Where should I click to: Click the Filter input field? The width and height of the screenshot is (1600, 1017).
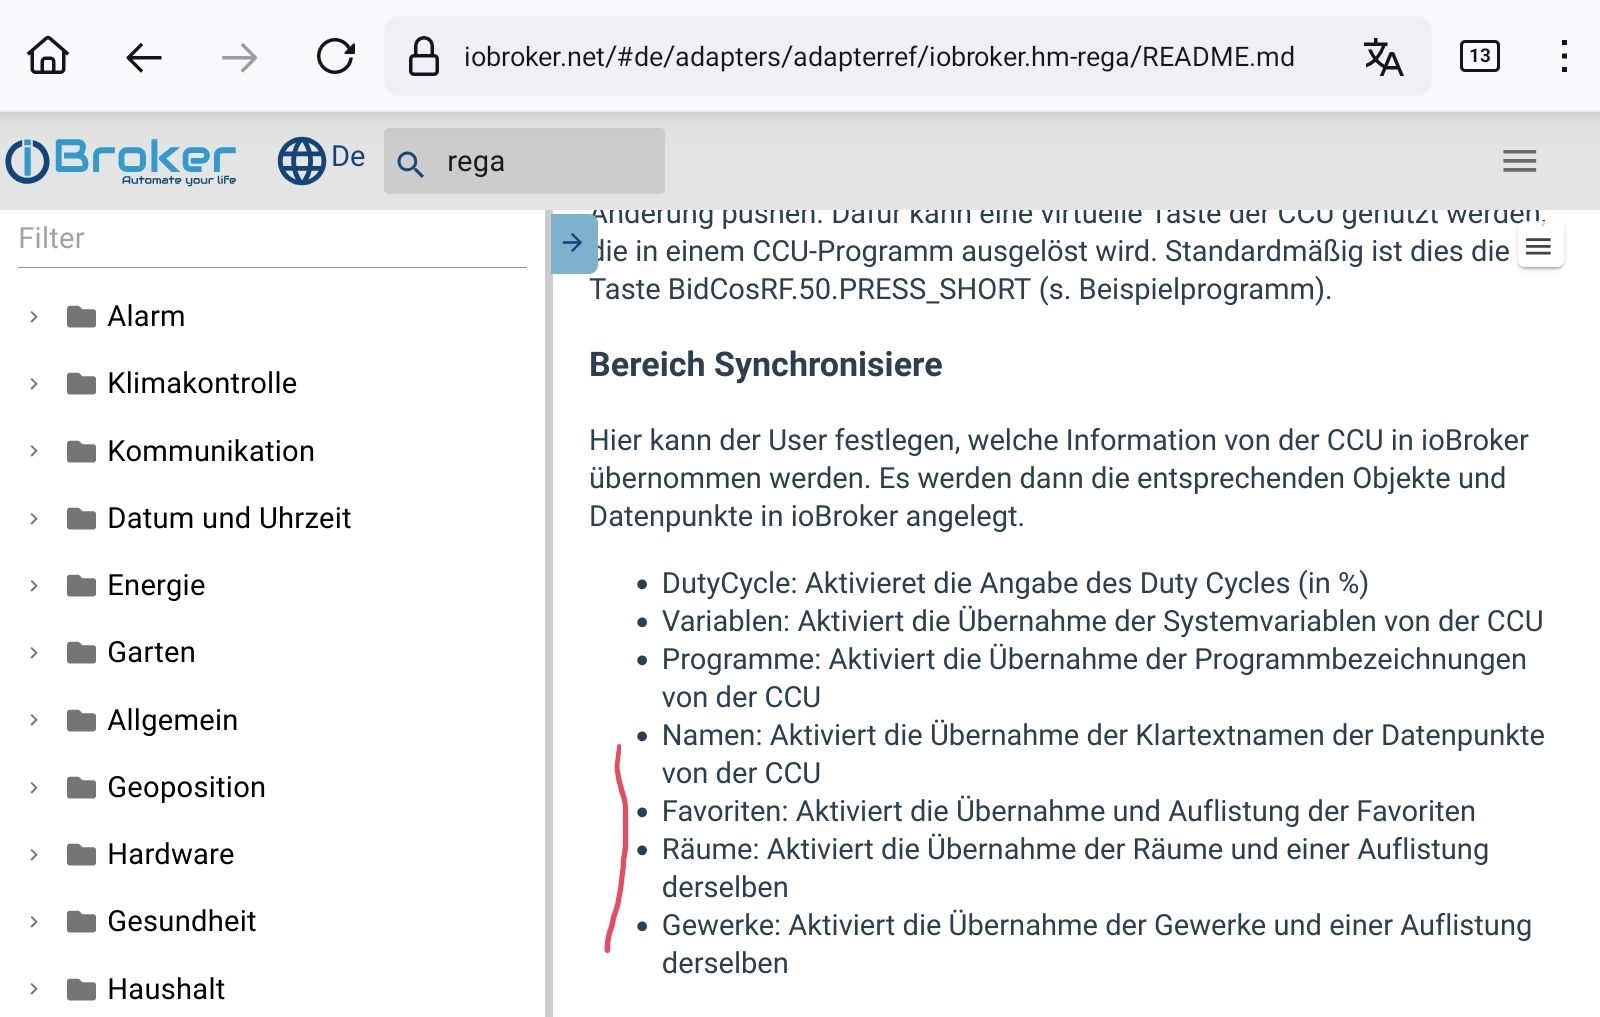point(272,239)
